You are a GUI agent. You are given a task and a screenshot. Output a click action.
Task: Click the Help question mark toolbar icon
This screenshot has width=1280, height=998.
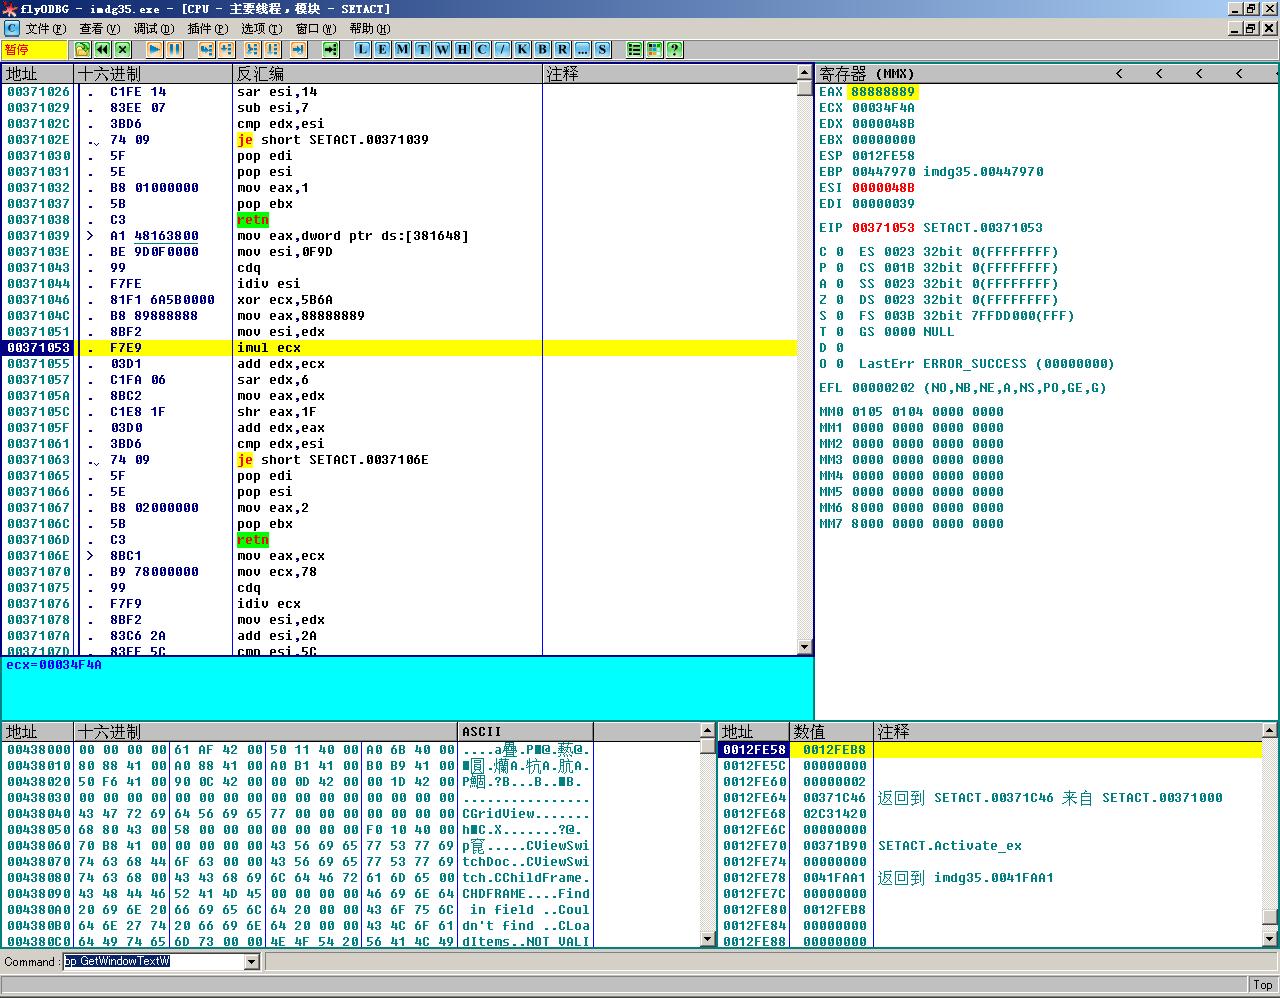(674, 49)
